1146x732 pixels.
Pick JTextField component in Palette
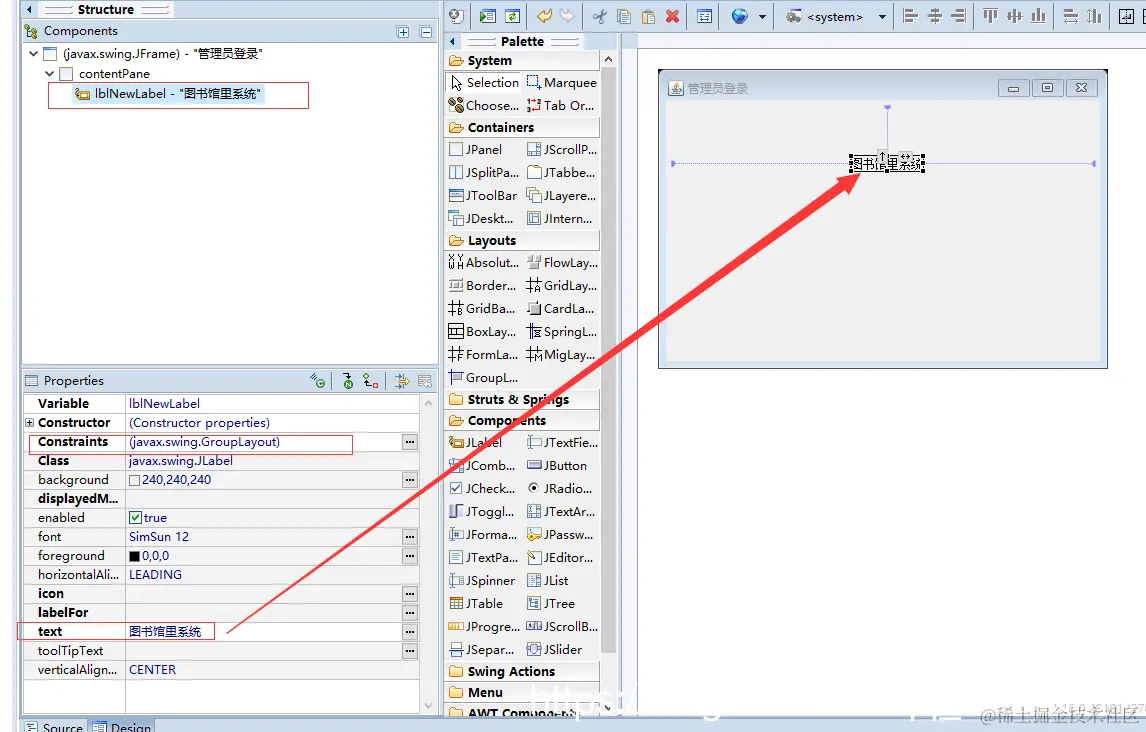(x=561, y=442)
